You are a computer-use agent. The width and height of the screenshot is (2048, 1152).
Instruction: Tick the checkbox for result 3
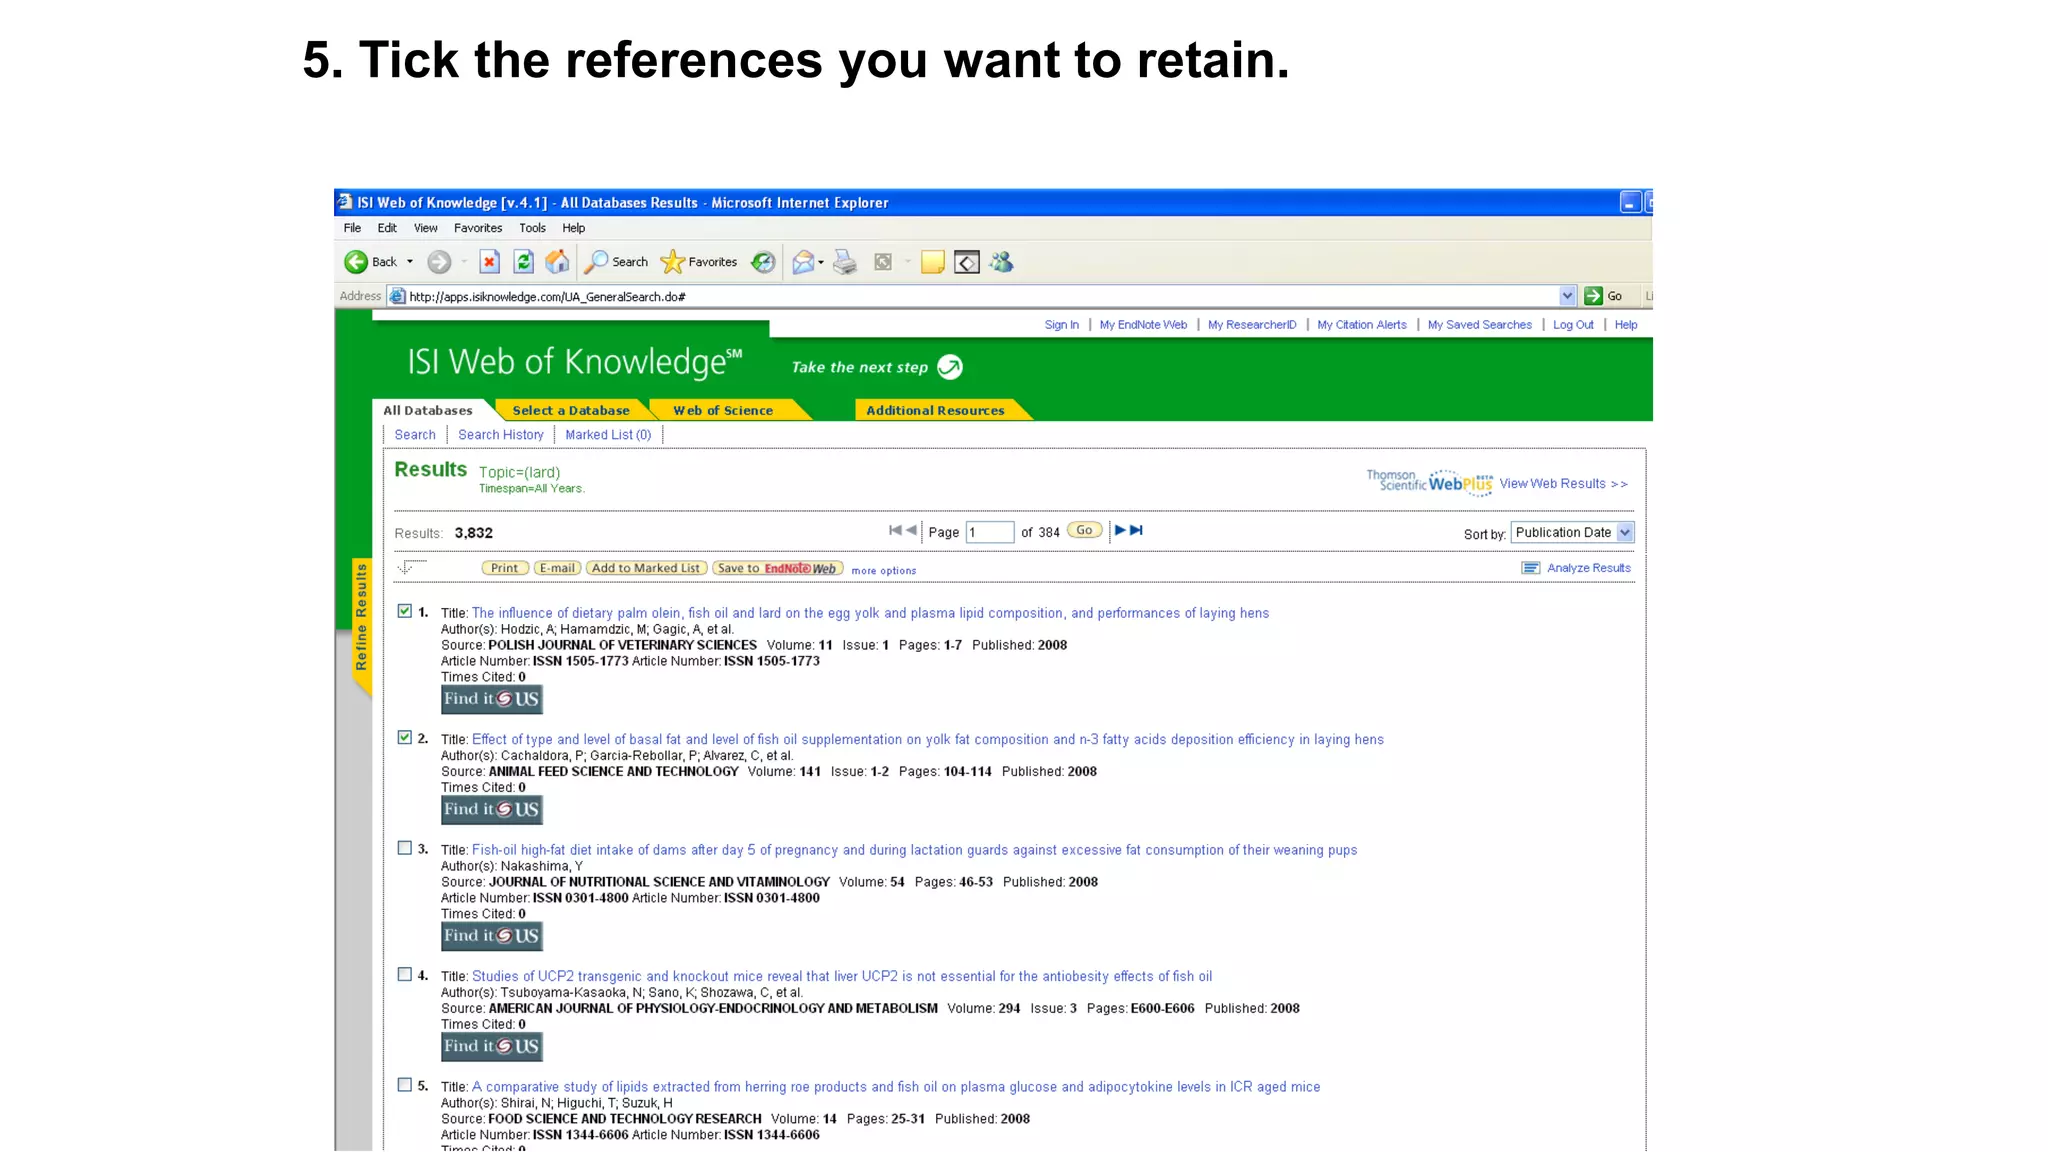click(x=404, y=848)
